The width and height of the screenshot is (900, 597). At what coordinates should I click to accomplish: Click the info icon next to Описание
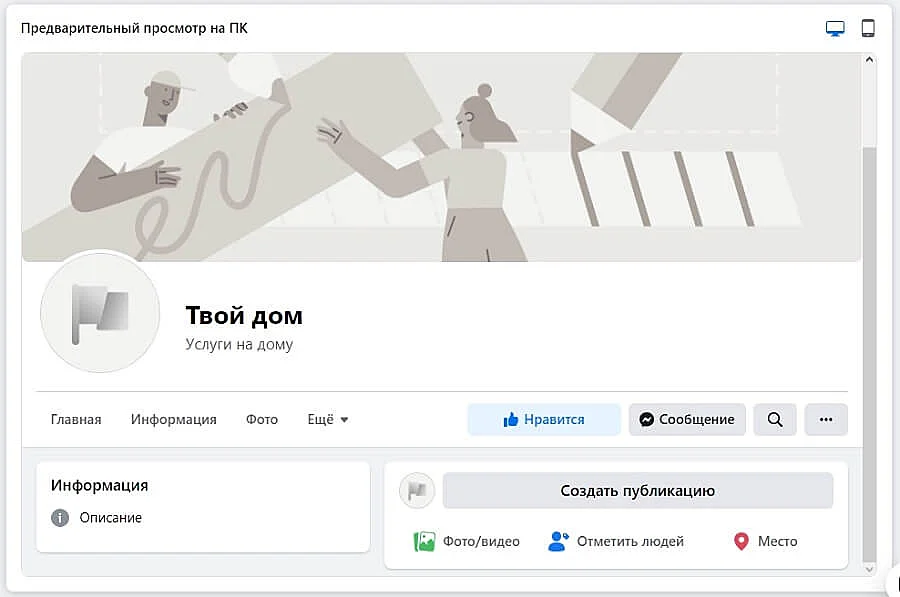point(60,518)
